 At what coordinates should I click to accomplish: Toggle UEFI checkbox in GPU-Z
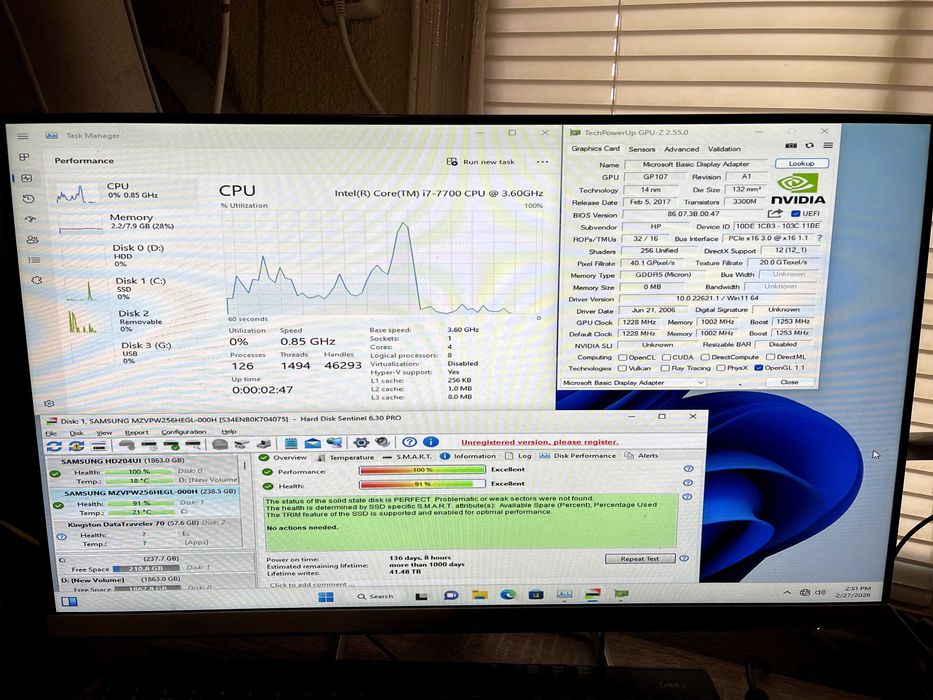pyautogui.click(x=796, y=213)
